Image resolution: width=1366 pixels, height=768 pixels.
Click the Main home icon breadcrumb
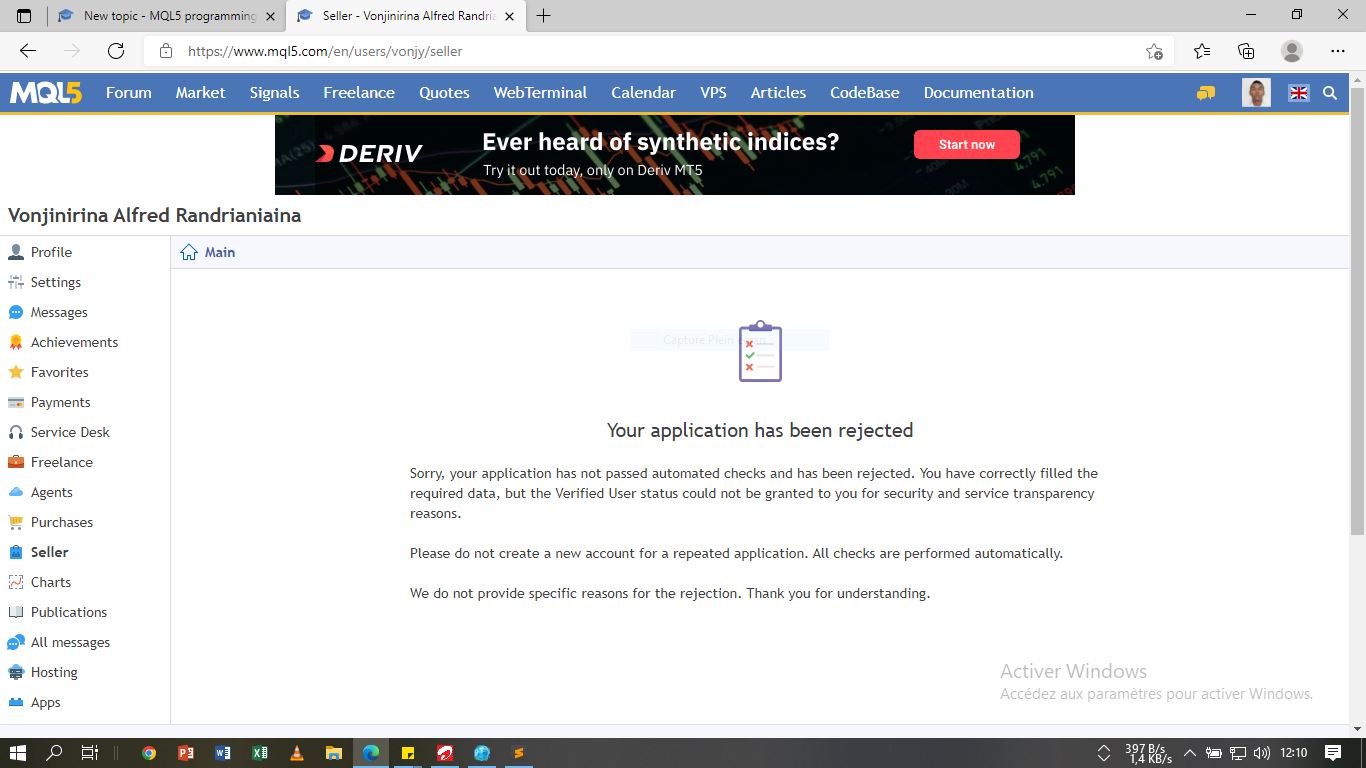(x=189, y=252)
